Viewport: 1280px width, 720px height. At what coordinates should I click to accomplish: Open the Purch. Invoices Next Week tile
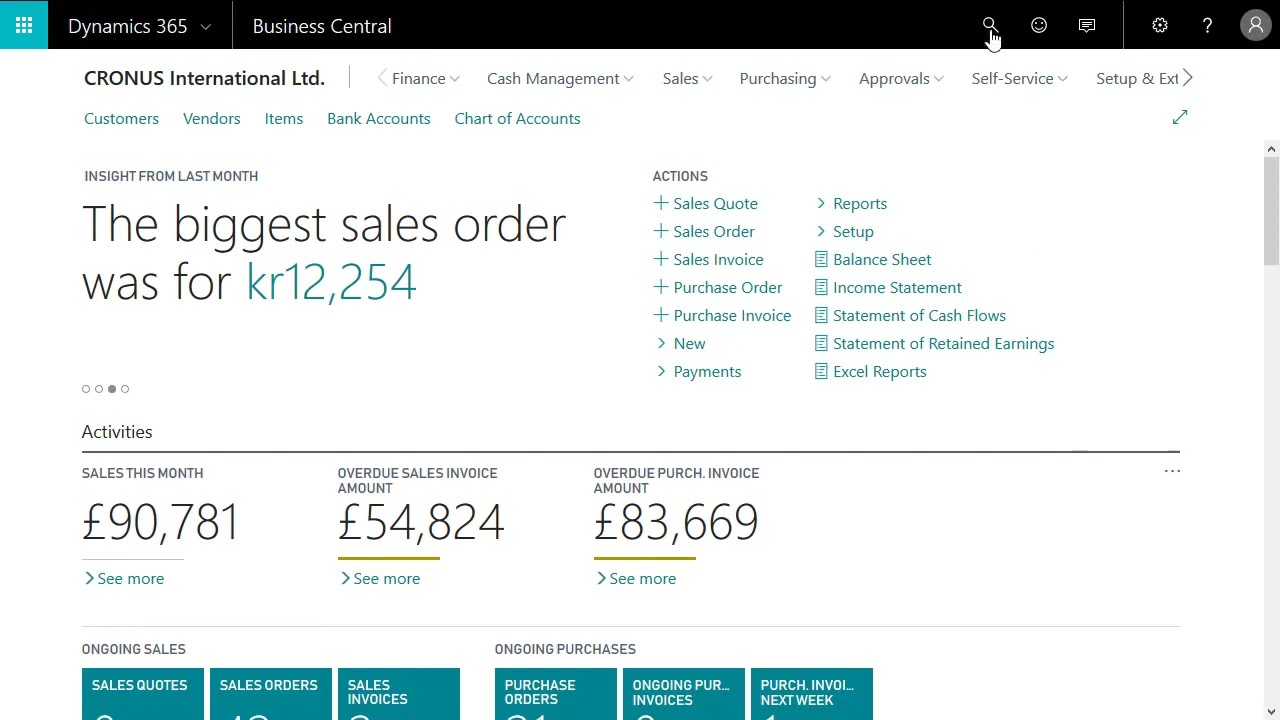(x=812, y=694)
